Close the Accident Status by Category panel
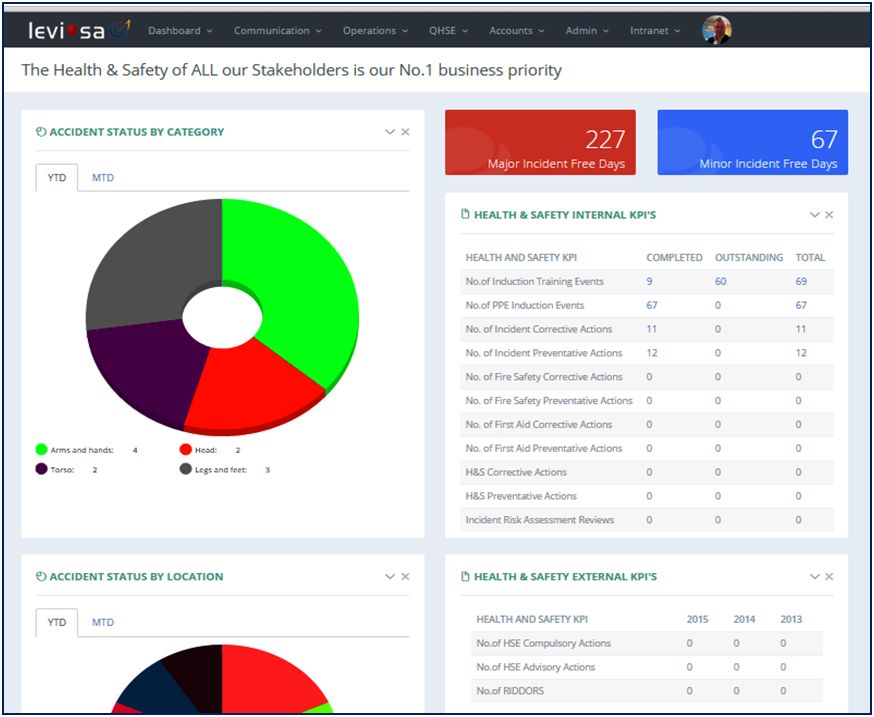The height and width of the screenshot is (717, 874). pos(405,132)
